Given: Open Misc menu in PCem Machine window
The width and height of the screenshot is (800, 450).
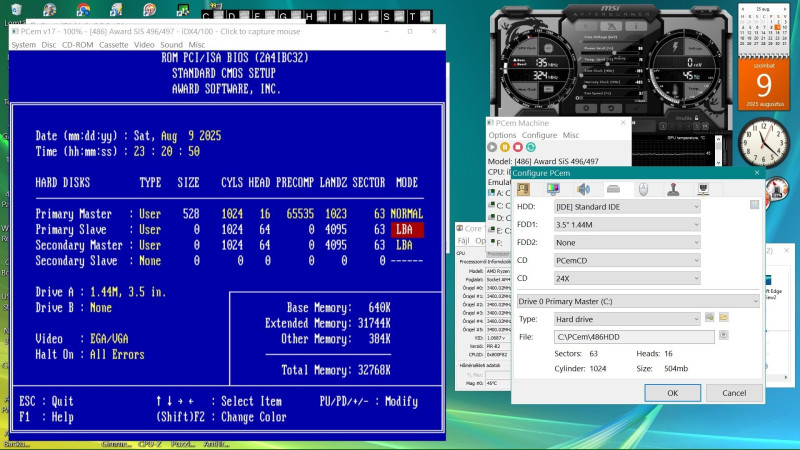Looking at the screenshot, I should 571,135.
